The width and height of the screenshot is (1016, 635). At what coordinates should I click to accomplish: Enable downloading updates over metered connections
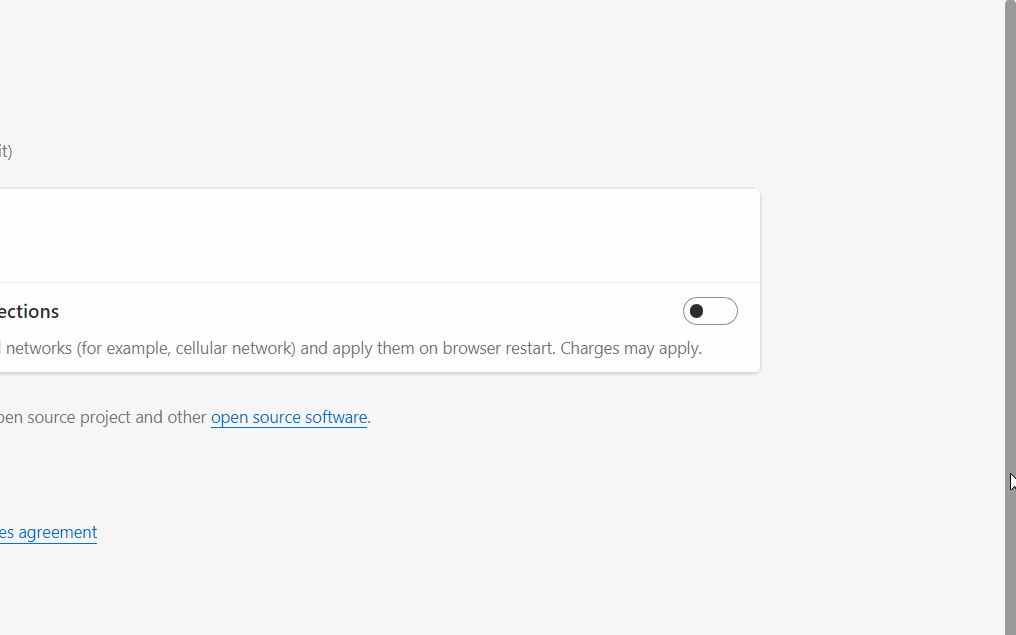[710, 311]
